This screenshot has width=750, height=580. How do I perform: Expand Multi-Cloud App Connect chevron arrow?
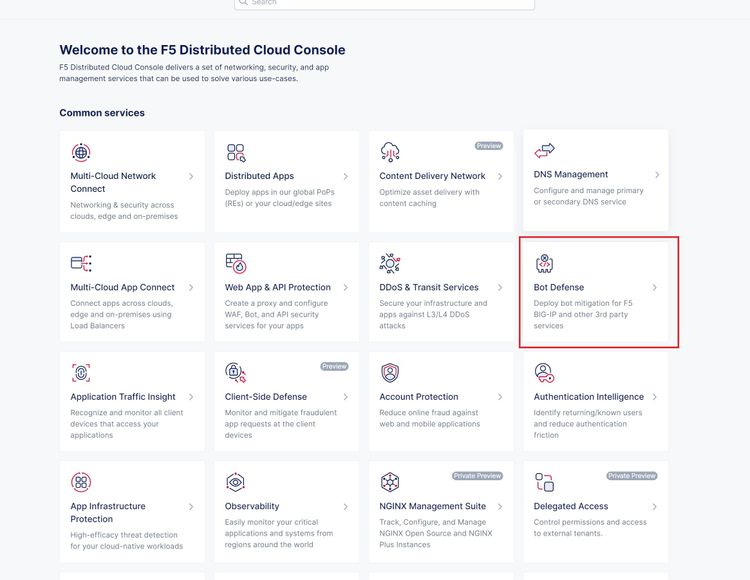pyautogui.click(x=191, y=287)
